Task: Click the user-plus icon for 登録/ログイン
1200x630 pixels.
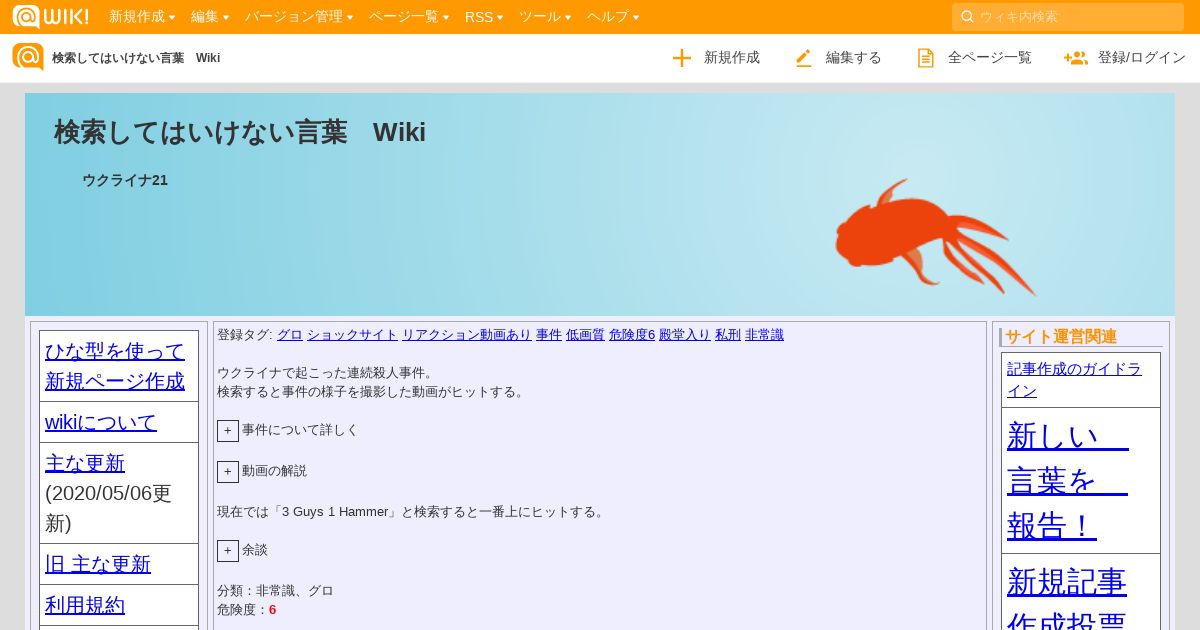Action: [1076, 58]
